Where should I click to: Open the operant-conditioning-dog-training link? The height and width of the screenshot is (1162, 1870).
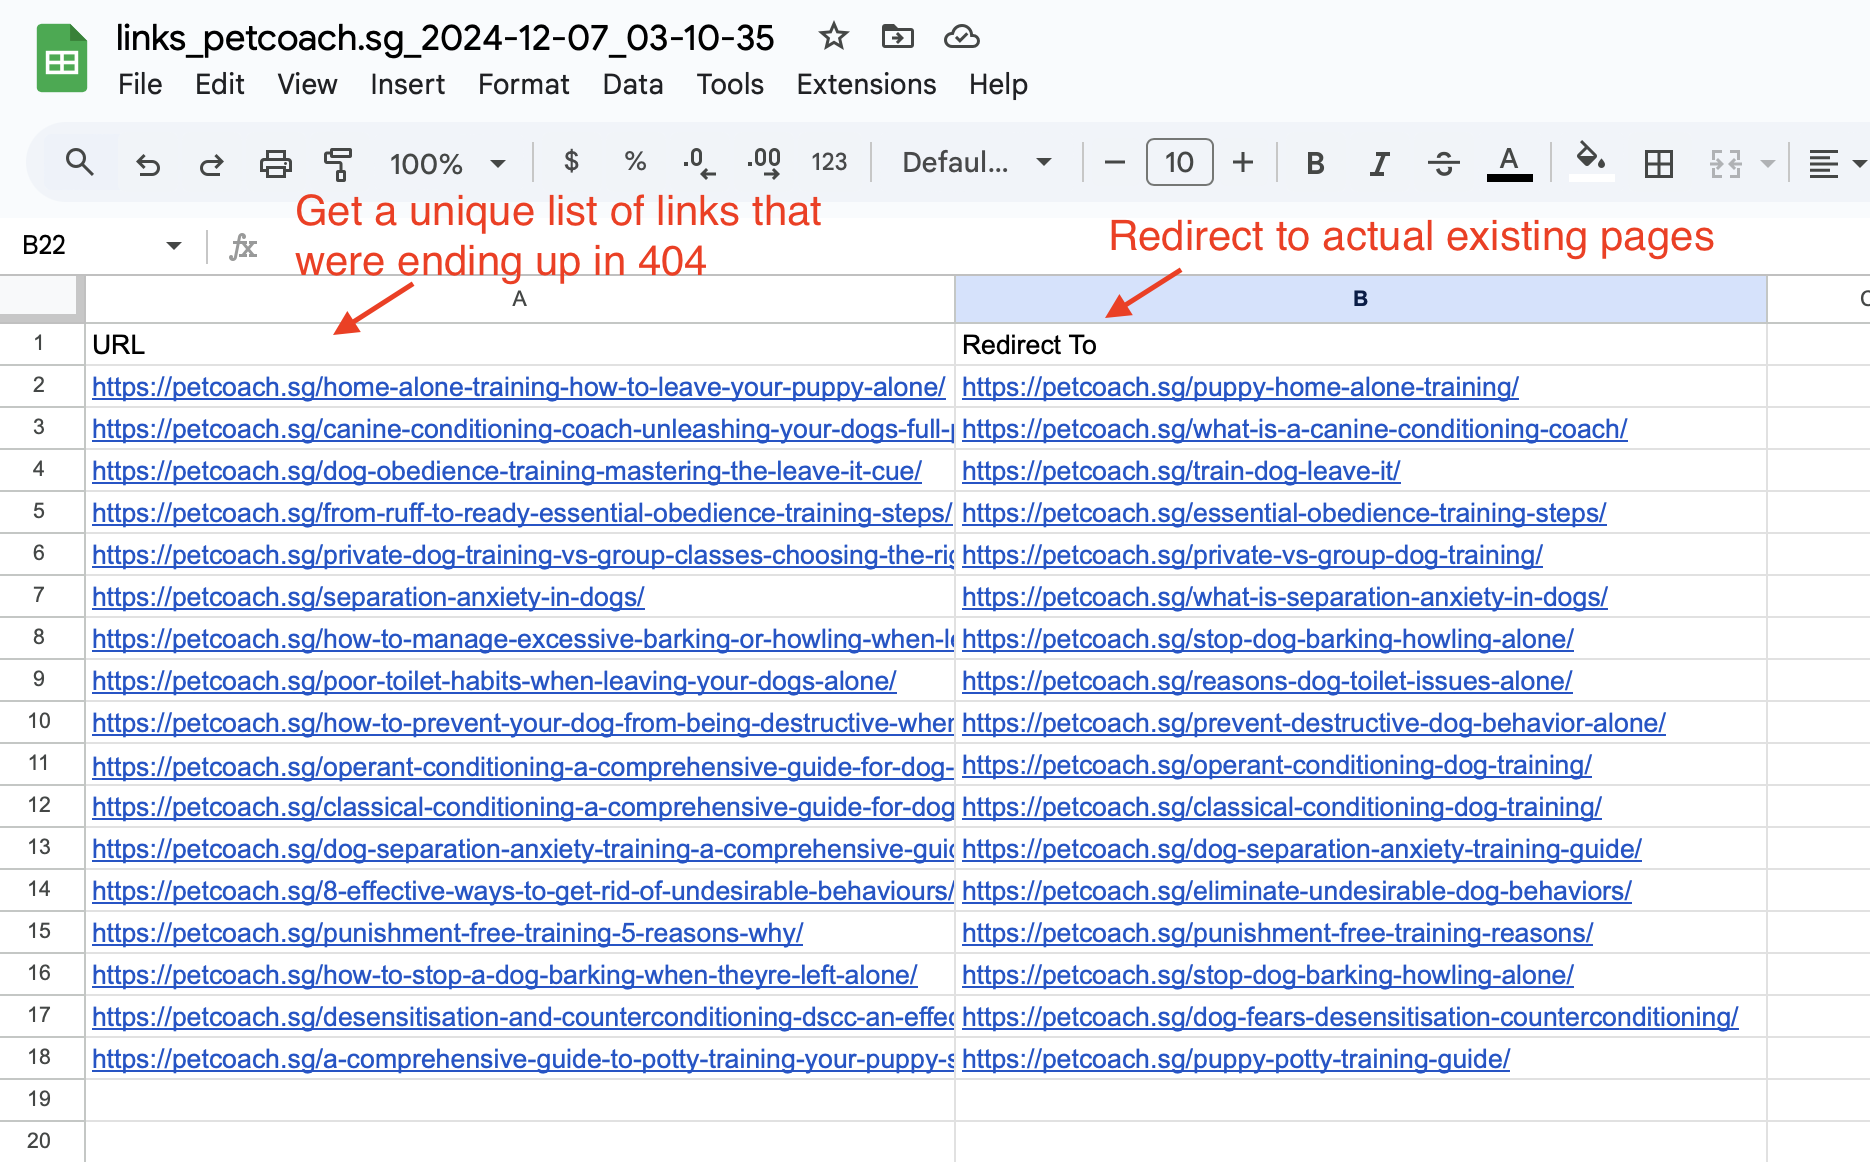click(x=1277, y=765)
